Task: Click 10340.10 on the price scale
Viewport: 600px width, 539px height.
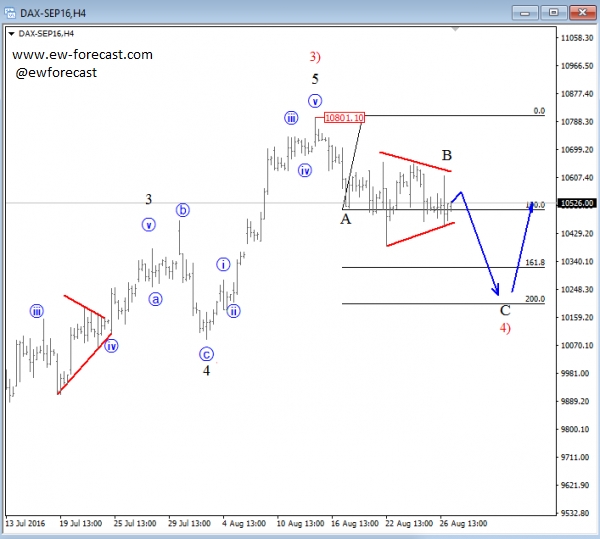Action: 577,262
